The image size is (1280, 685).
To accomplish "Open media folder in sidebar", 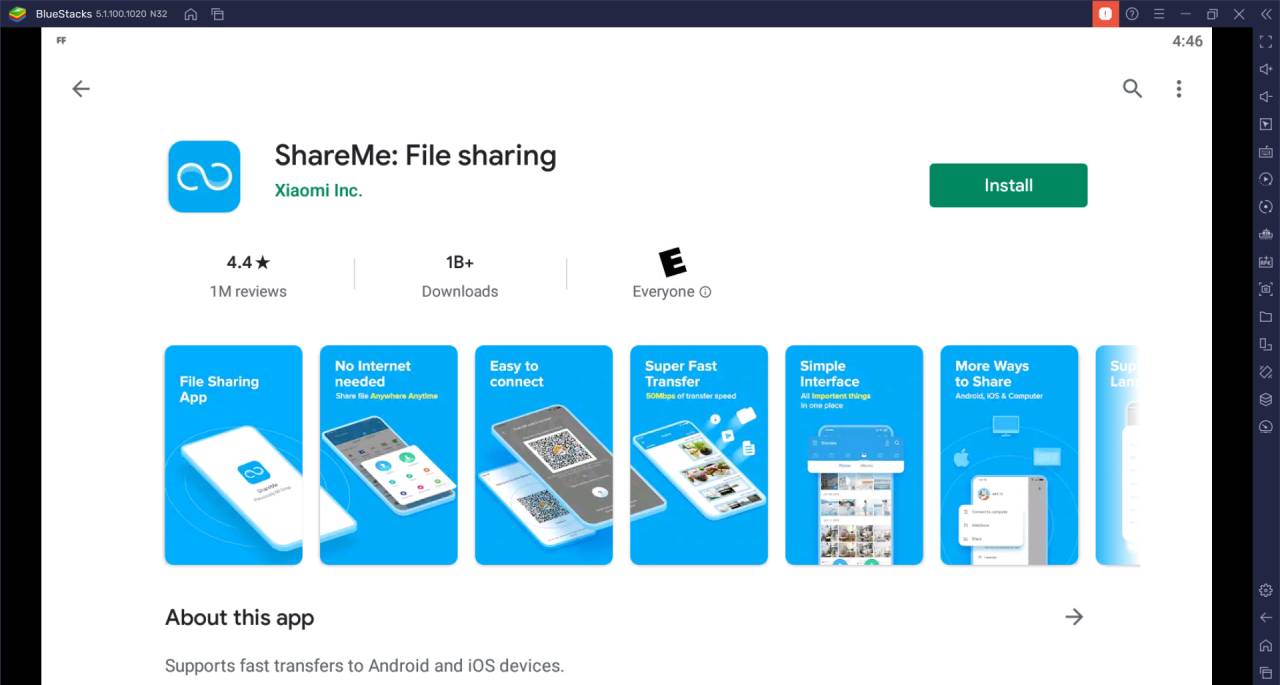I will tap(1266, 316).
